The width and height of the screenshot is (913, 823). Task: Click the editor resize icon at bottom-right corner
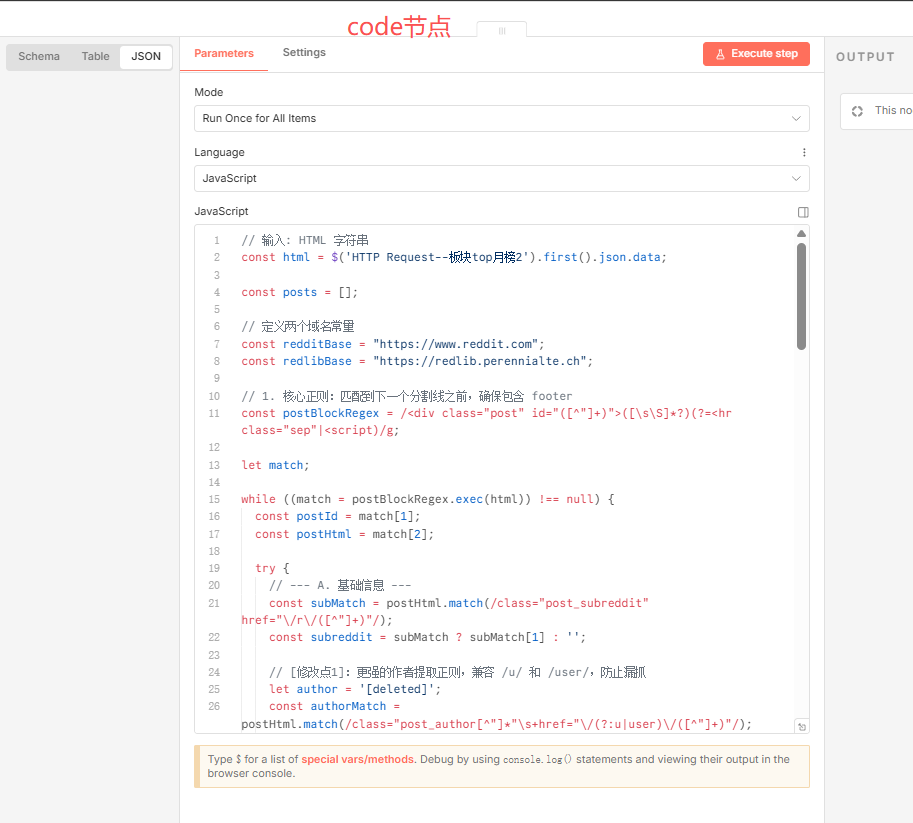coord(801,727)
